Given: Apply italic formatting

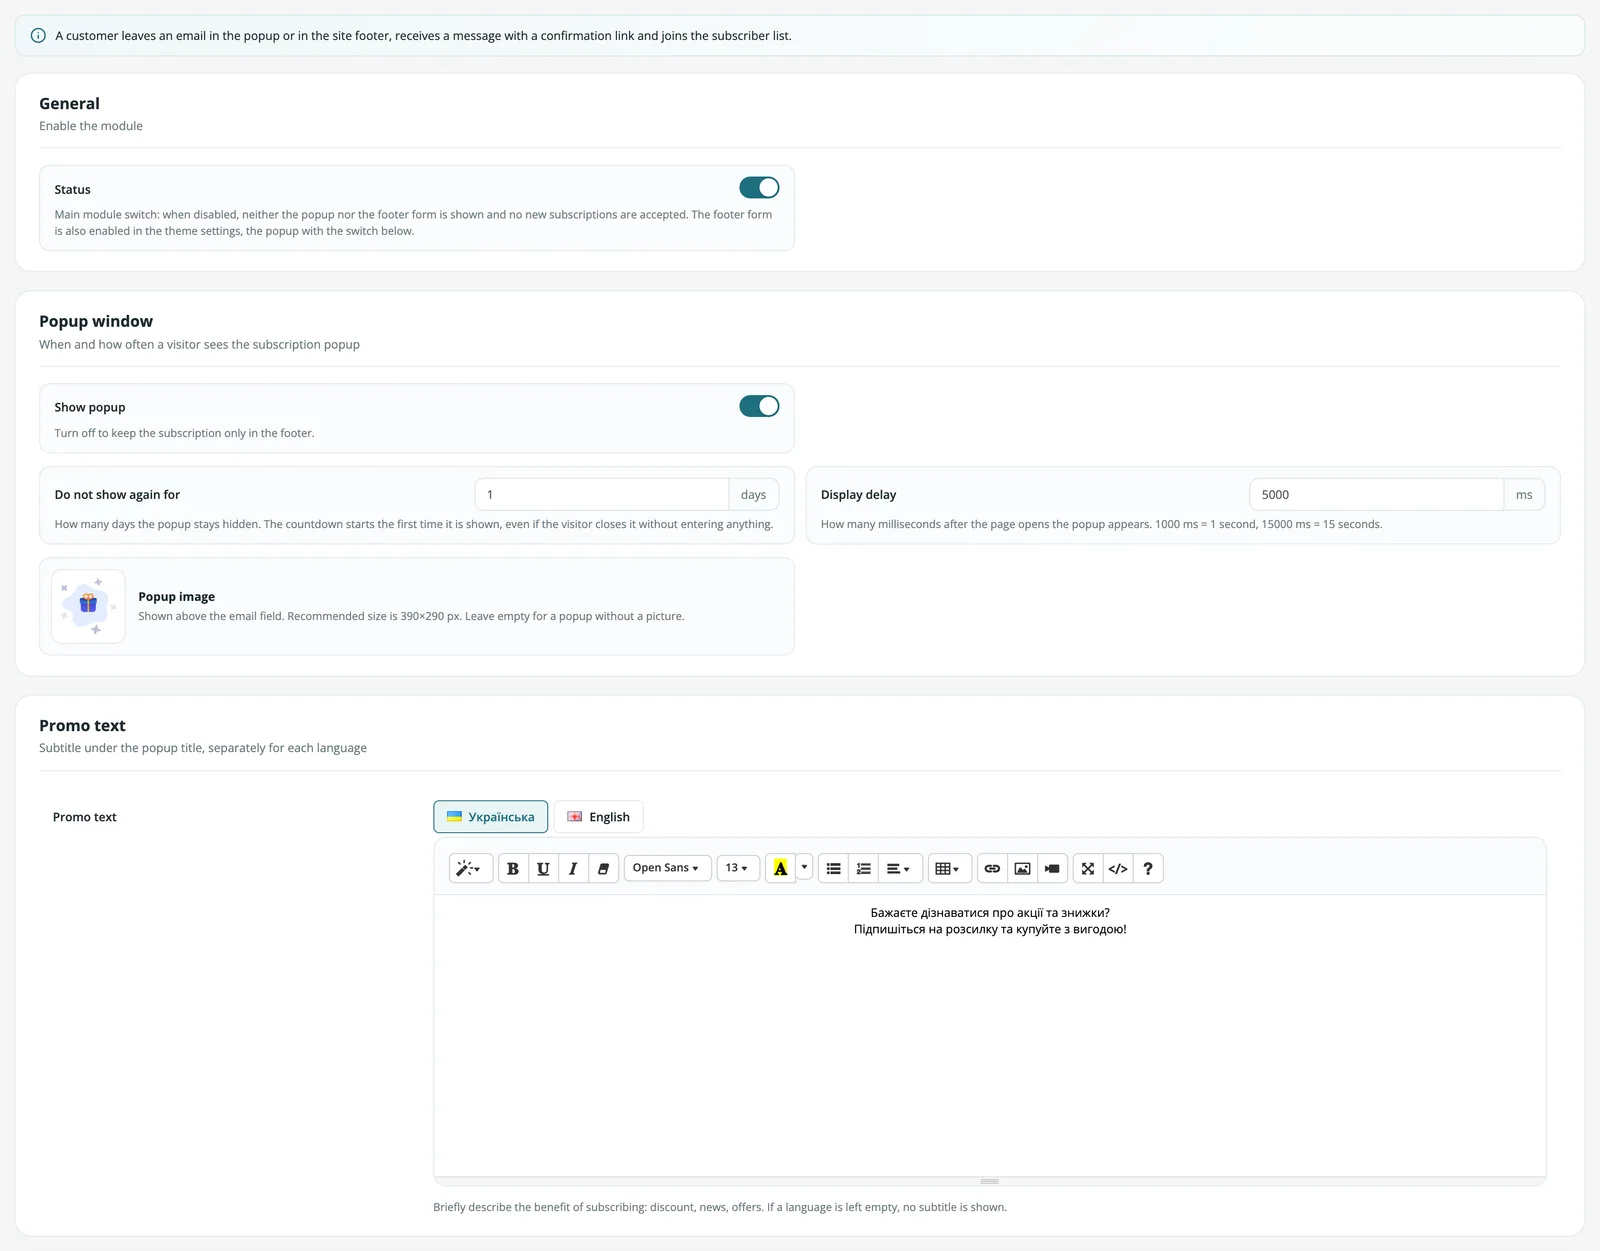Looking at the screenshot, I should 573,868.
